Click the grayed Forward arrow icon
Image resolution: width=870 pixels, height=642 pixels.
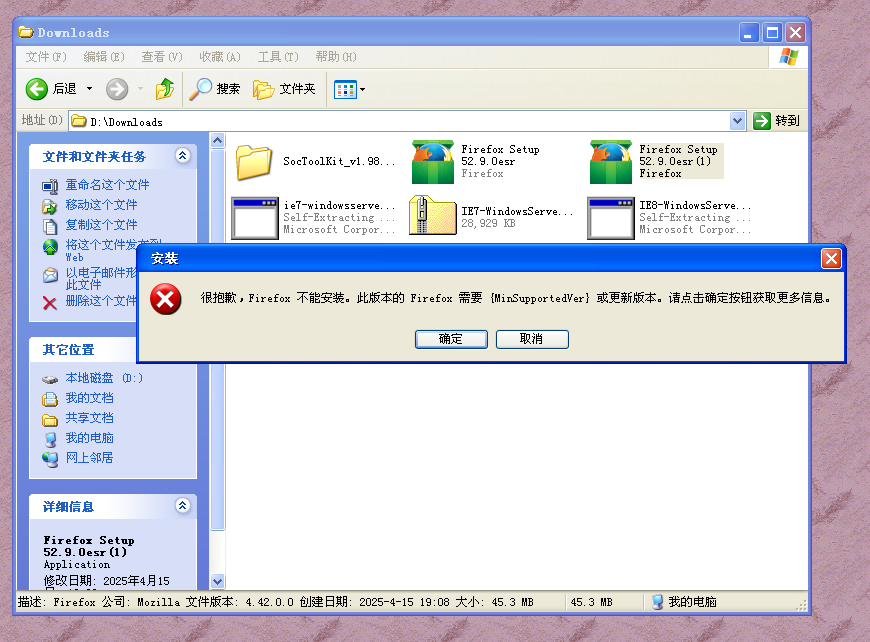coord(117,89)
